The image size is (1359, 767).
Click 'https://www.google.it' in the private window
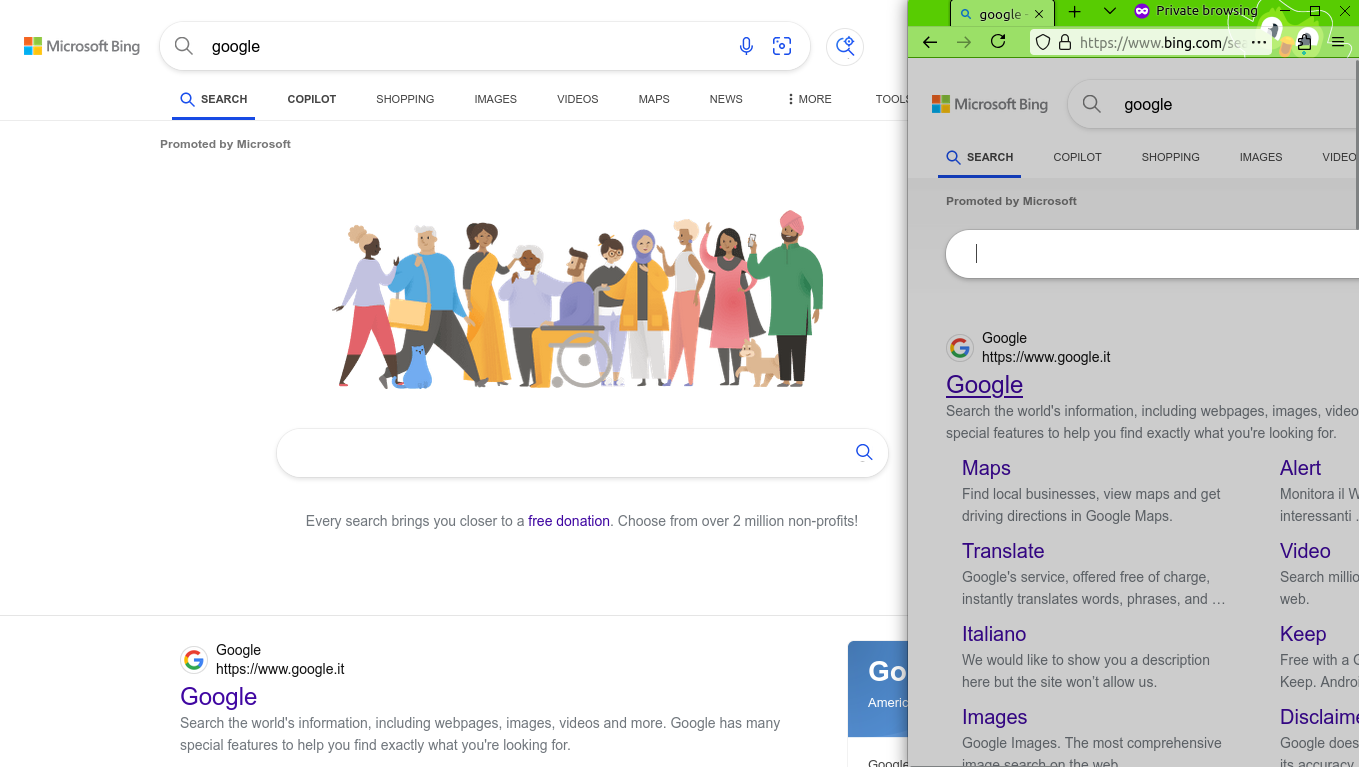1046,357
